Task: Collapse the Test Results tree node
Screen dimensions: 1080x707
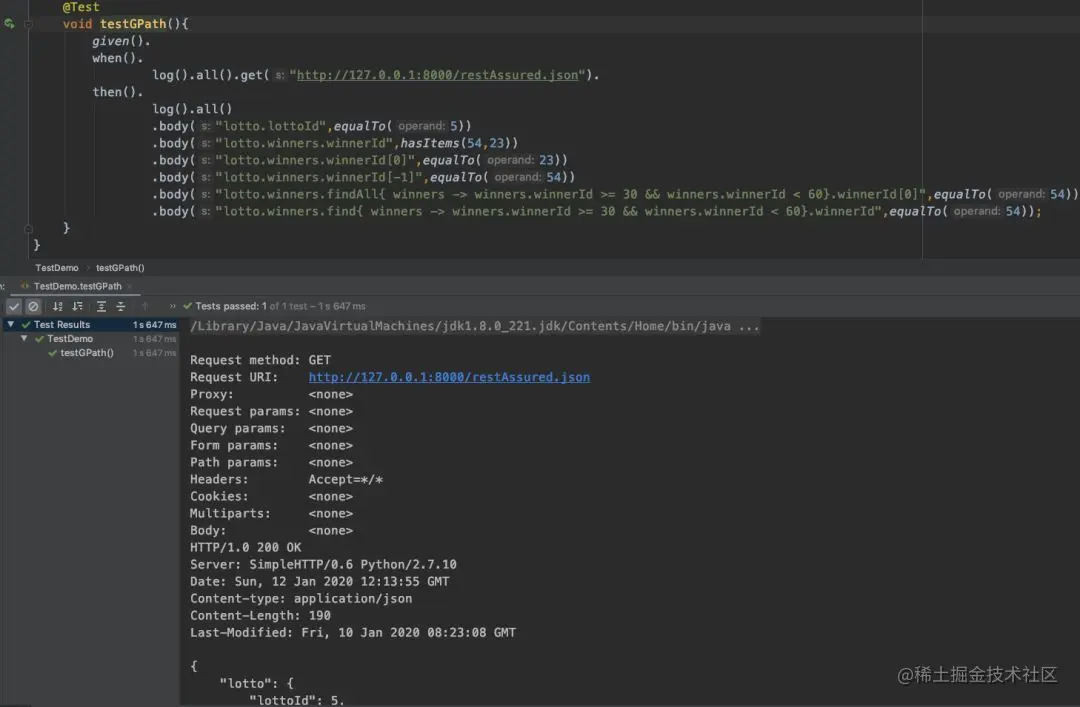Action: pyautogui.click(x=11, y=324)
